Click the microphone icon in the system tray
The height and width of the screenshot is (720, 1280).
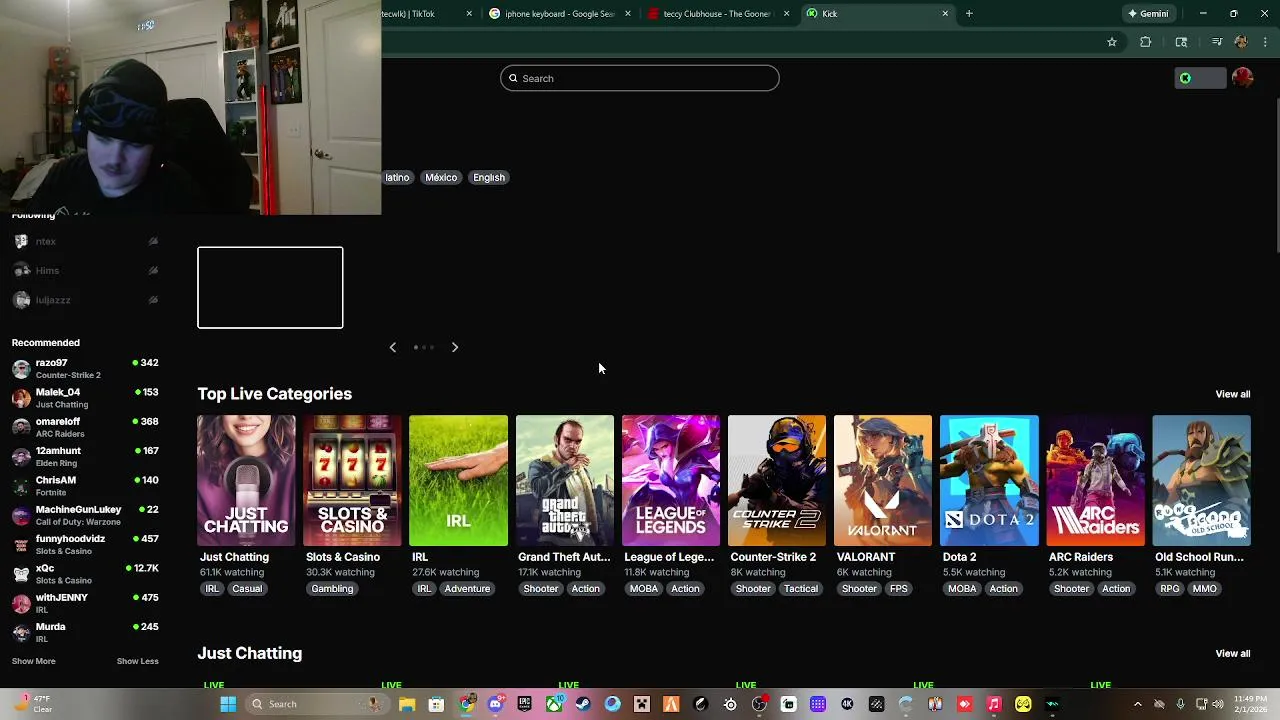point(1181,704)
